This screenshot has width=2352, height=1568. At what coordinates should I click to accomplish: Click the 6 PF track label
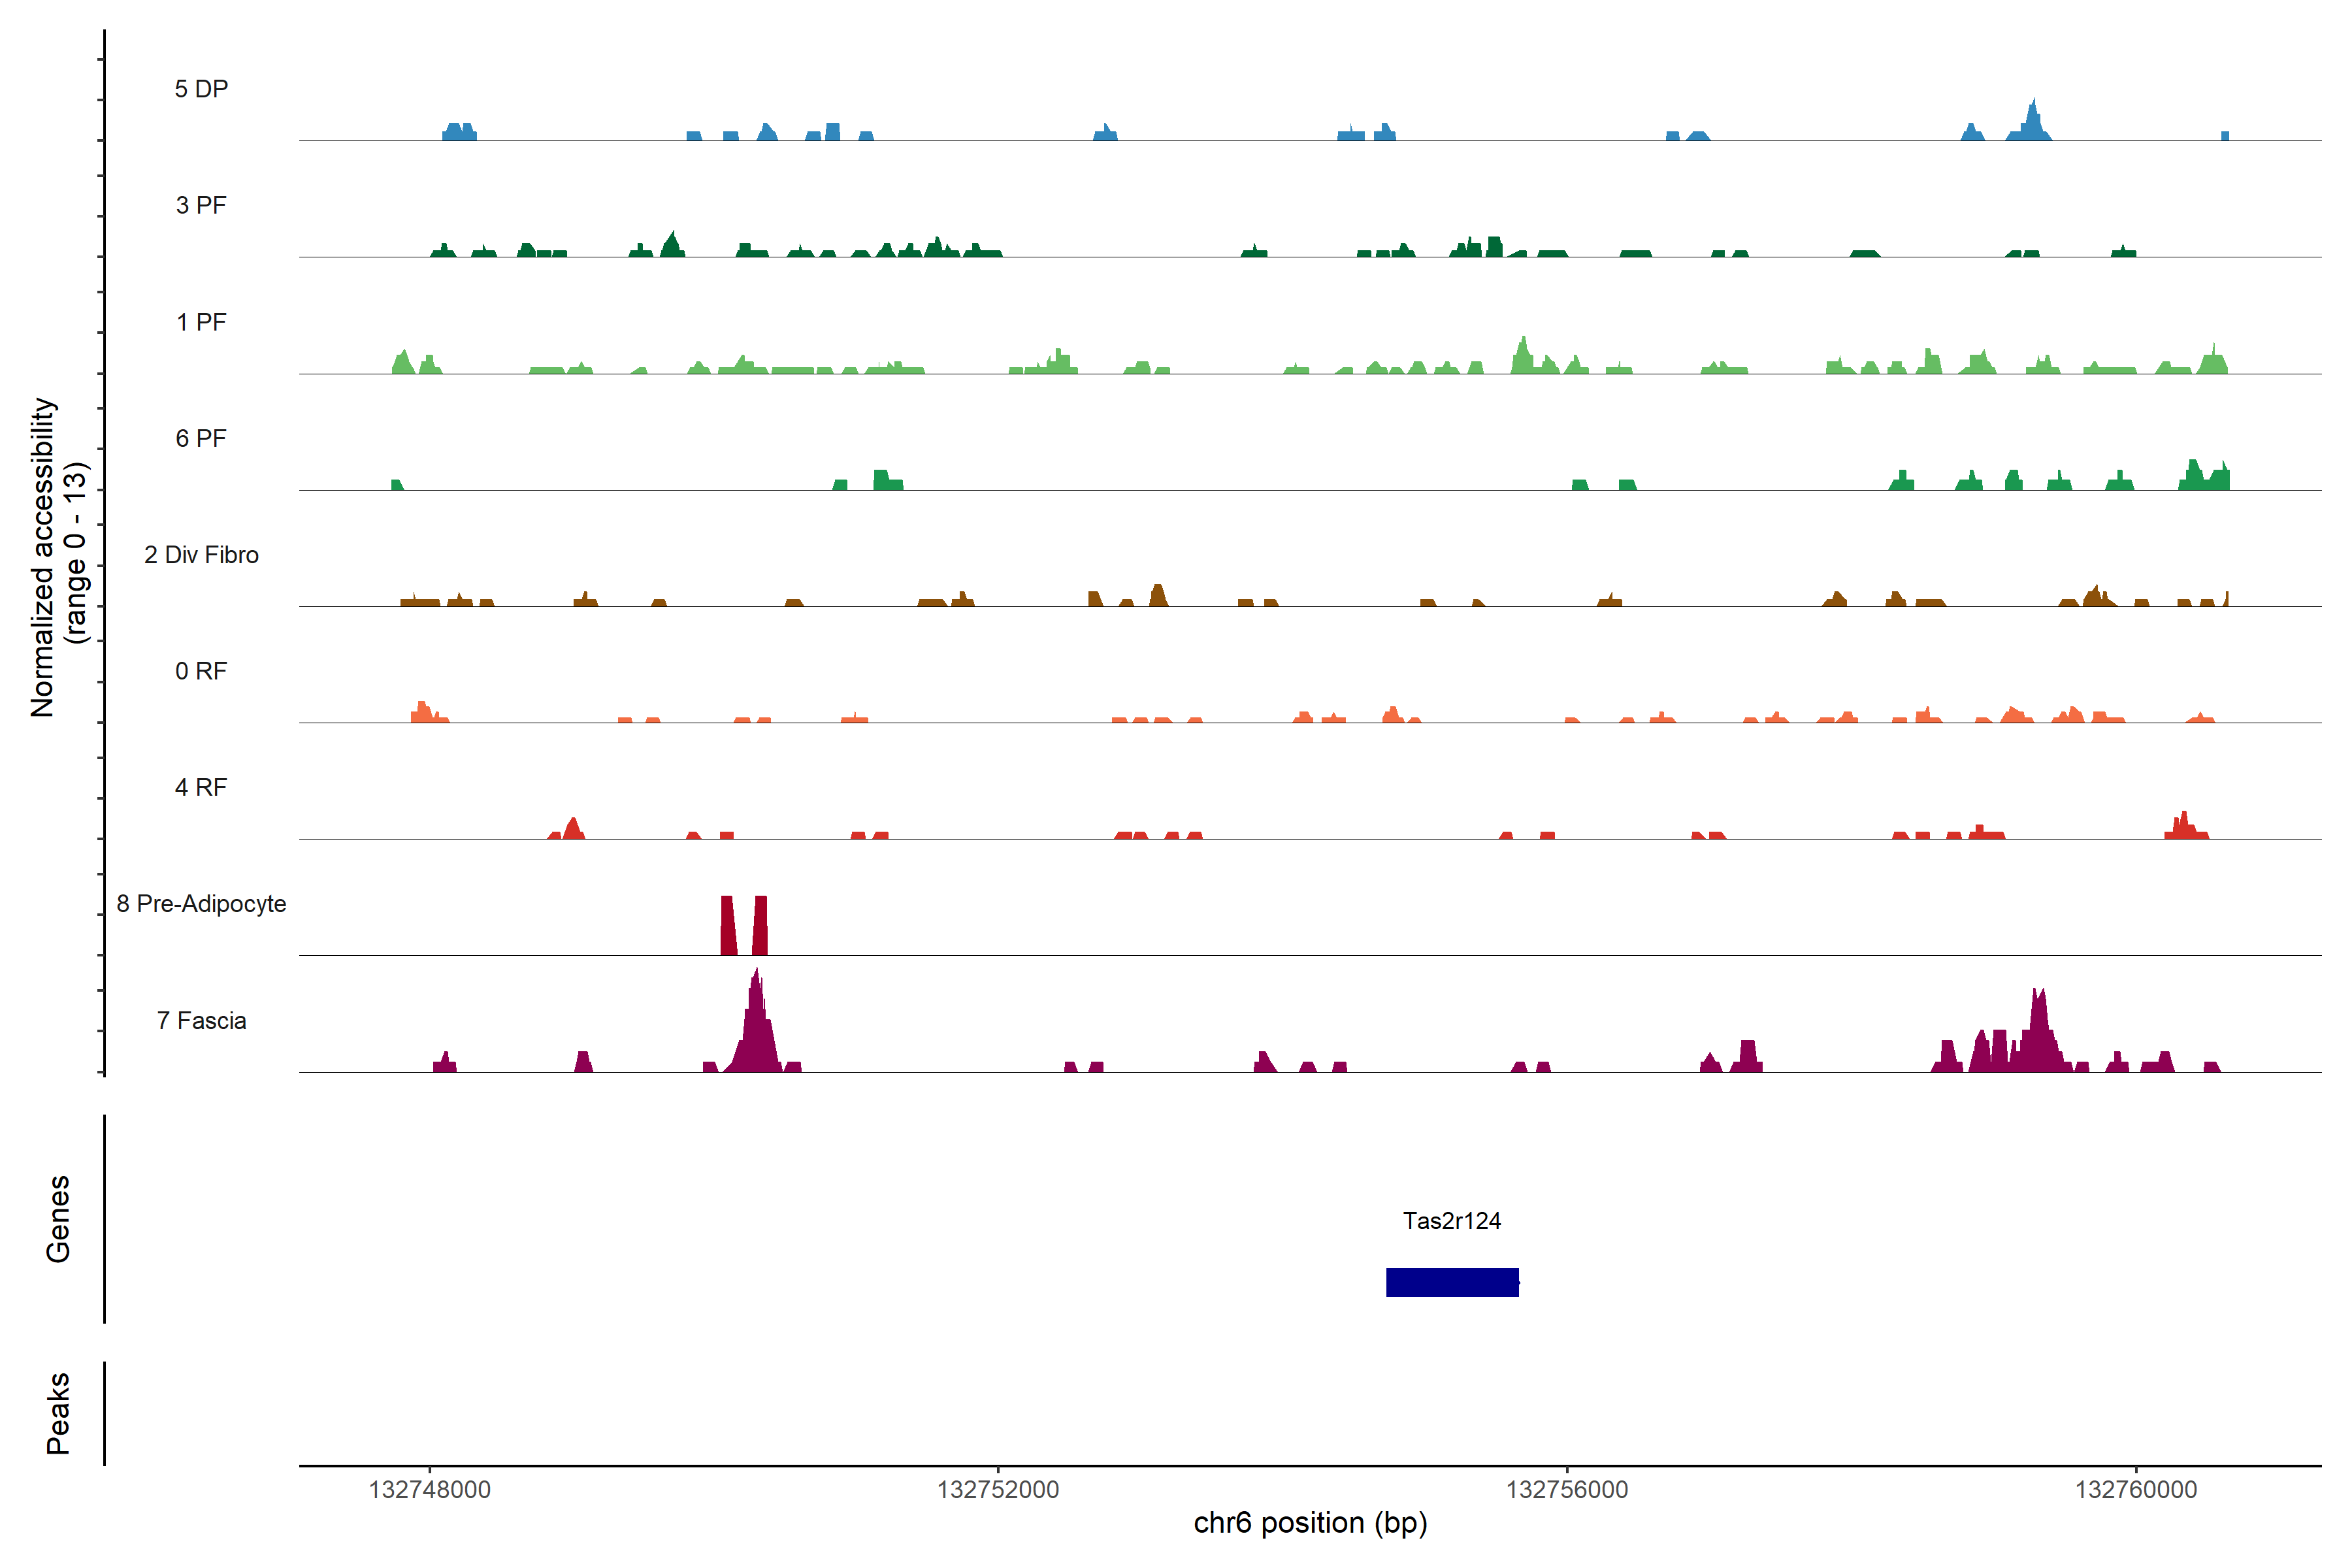[201, 438]
